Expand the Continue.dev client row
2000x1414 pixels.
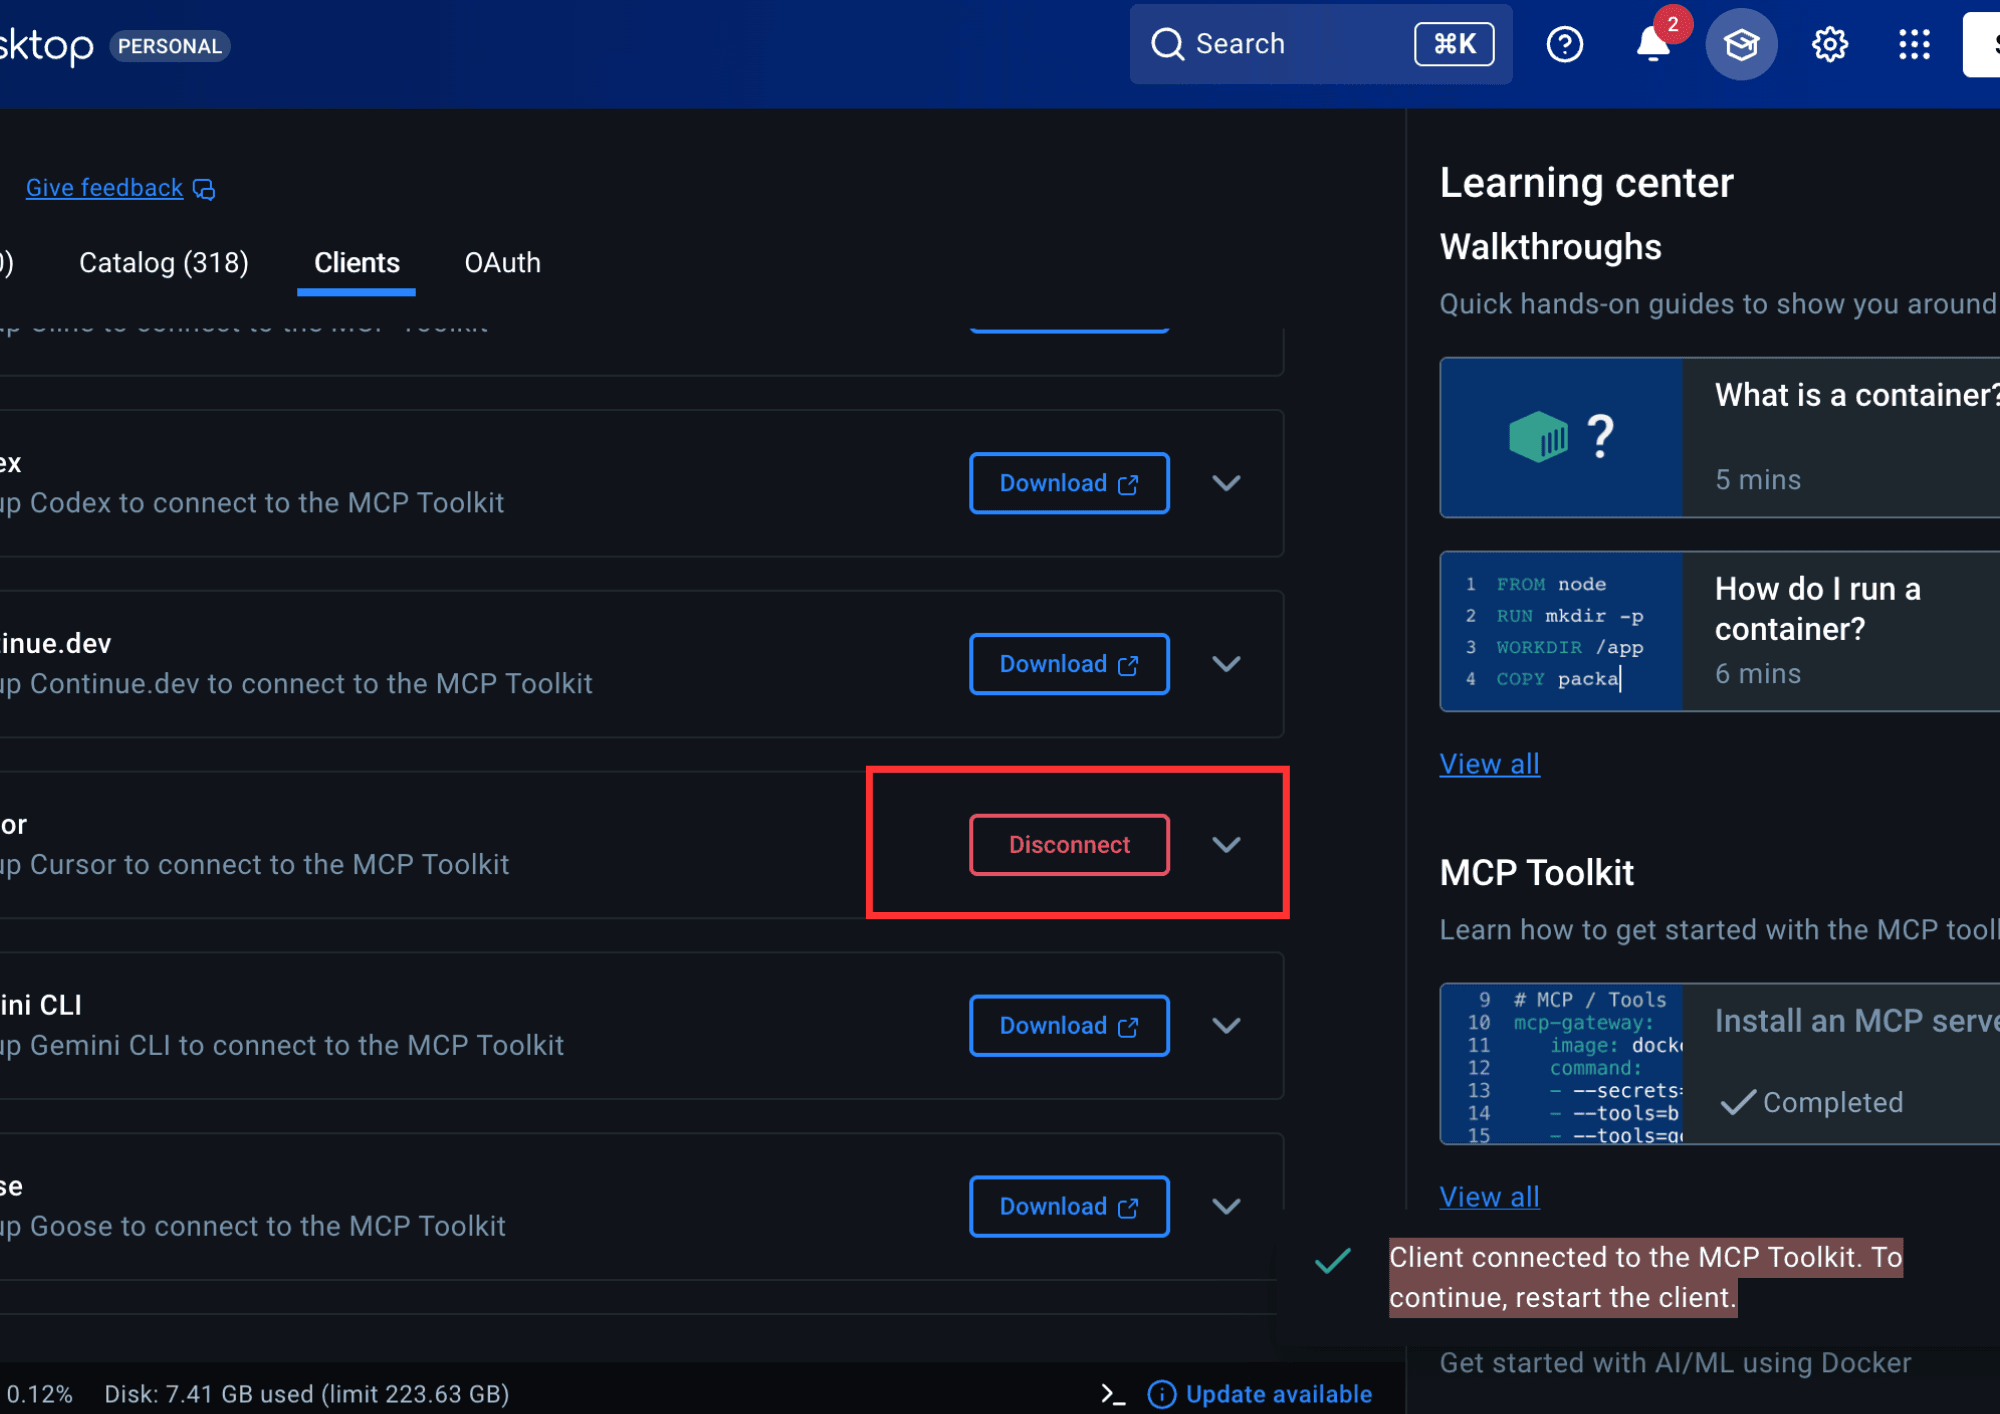point(1226,664)
